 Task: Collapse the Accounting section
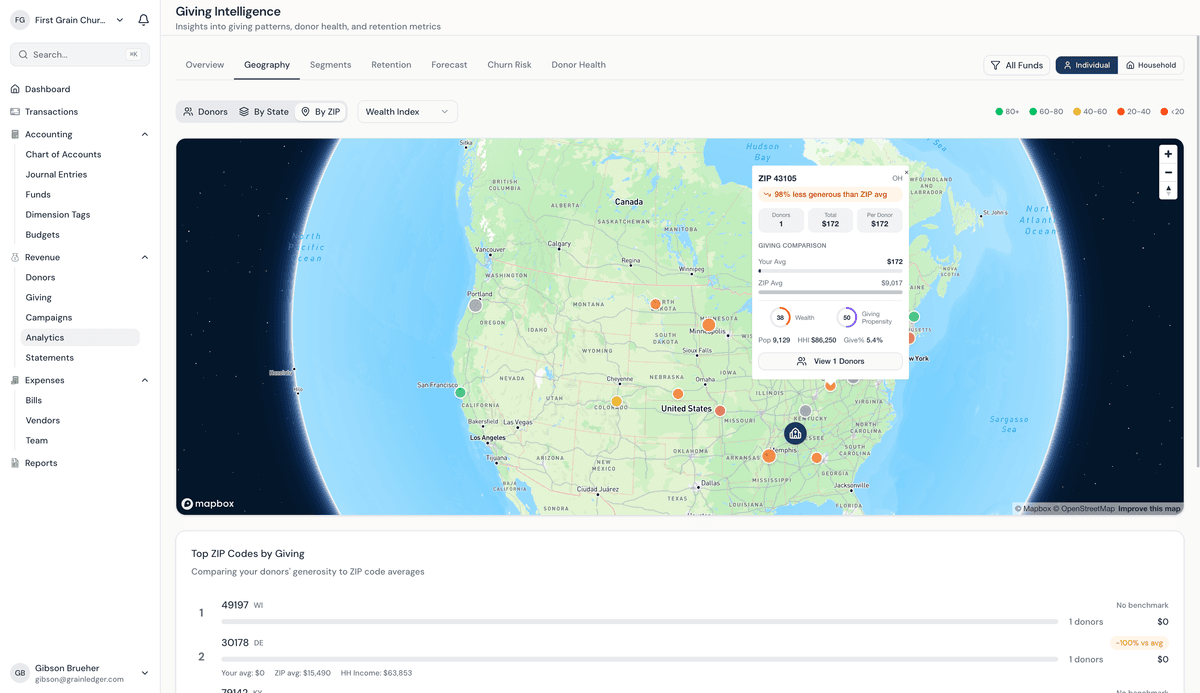point(144,134)
